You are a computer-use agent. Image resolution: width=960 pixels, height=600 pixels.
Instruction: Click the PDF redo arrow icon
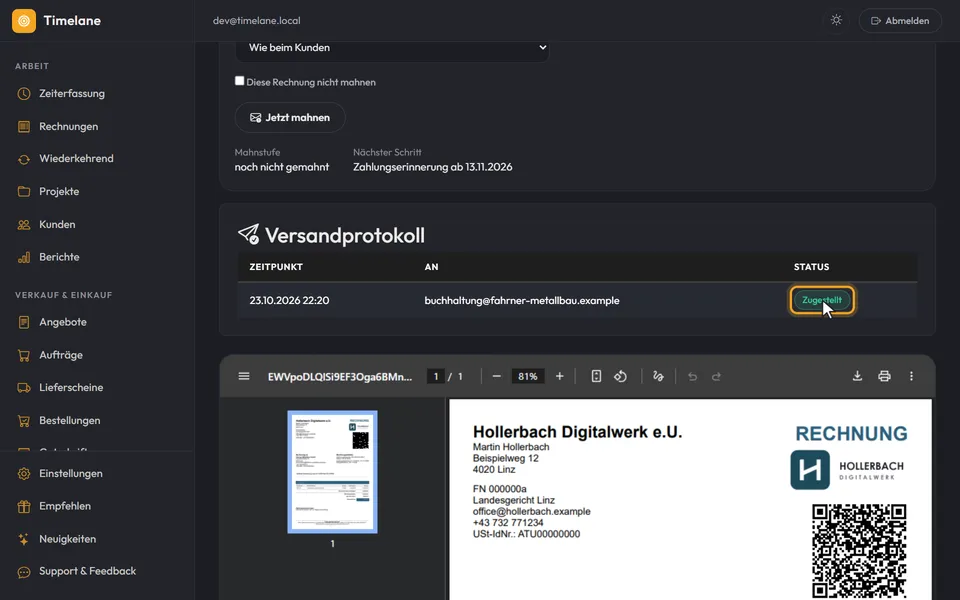pos(716,377)
